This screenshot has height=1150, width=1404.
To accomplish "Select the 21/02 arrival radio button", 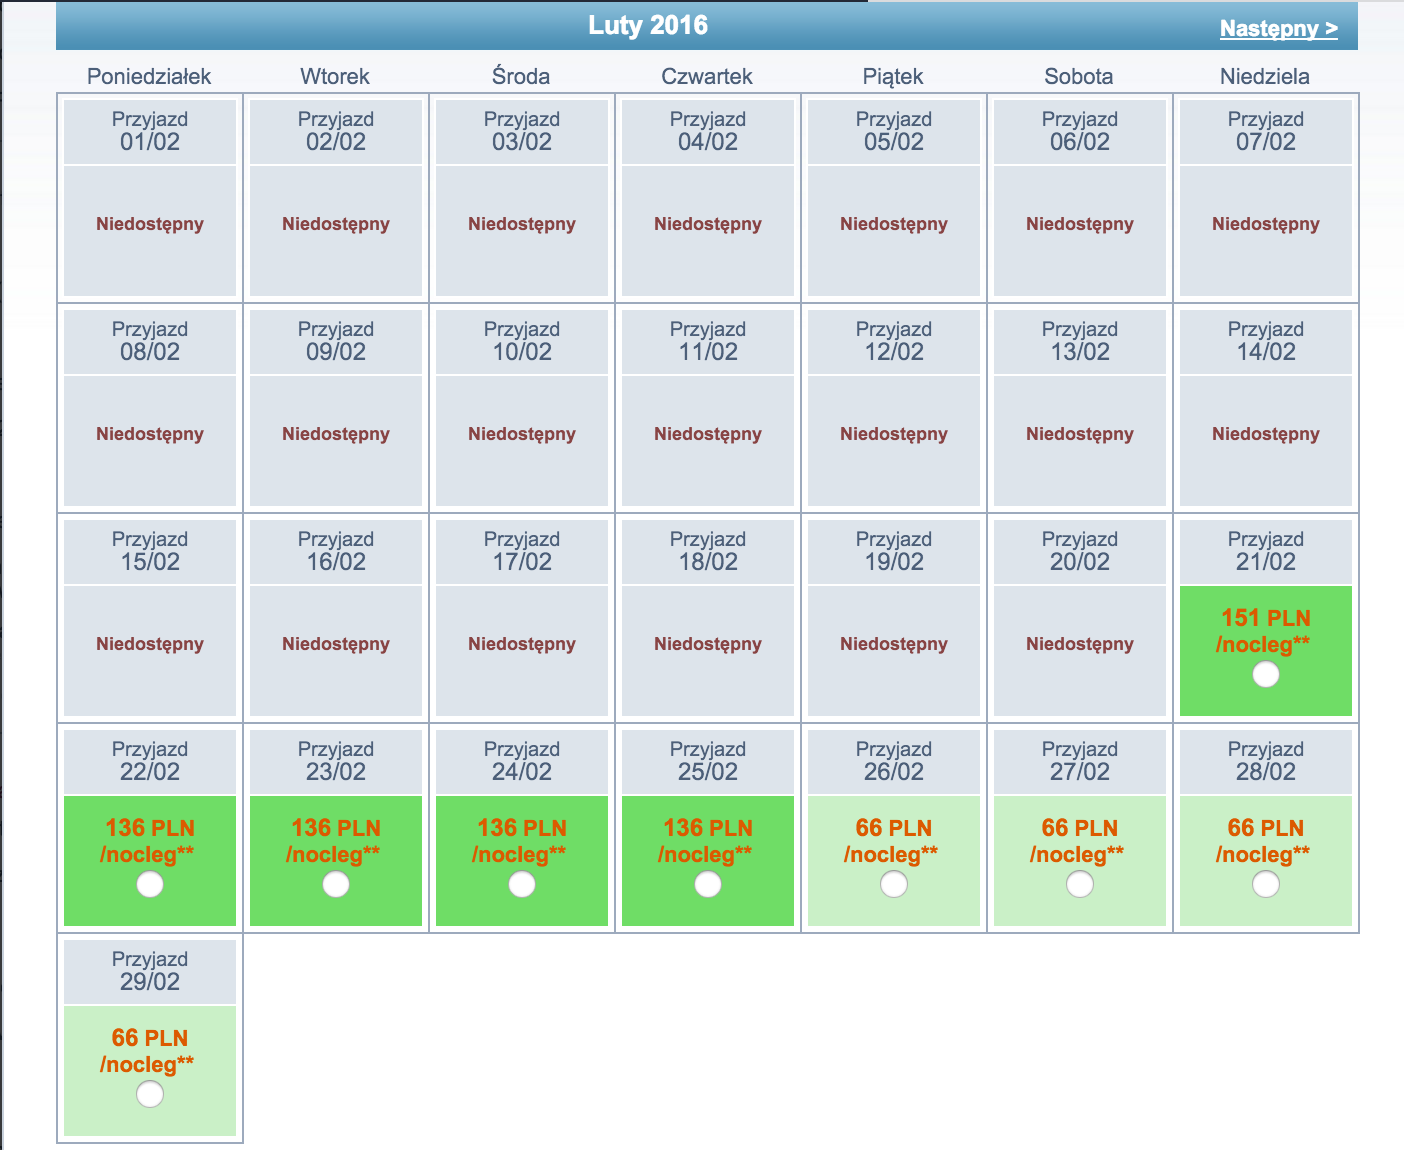I will click(x=1266, y=674).
